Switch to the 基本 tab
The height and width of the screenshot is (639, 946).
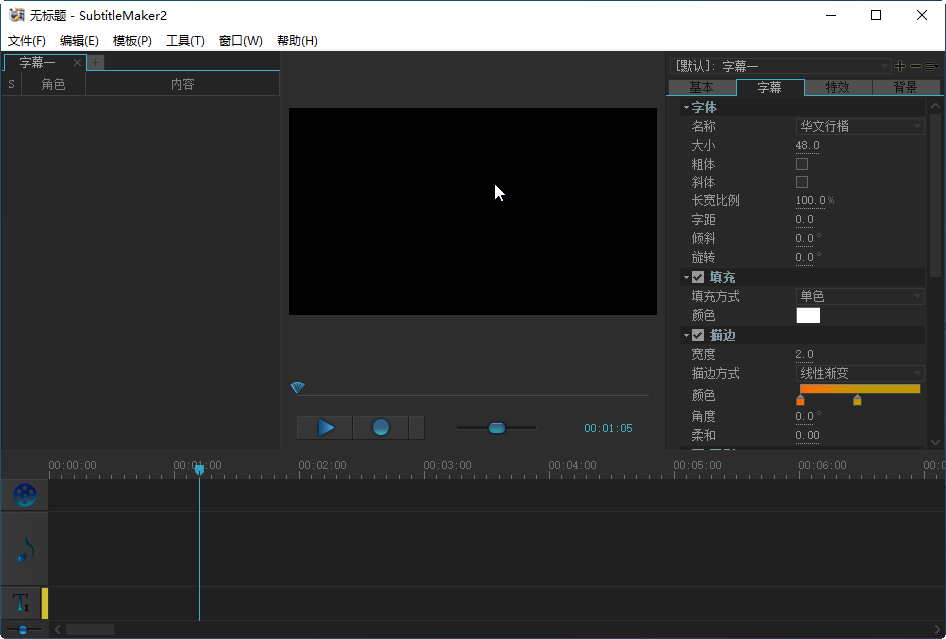tap(702, 87)
